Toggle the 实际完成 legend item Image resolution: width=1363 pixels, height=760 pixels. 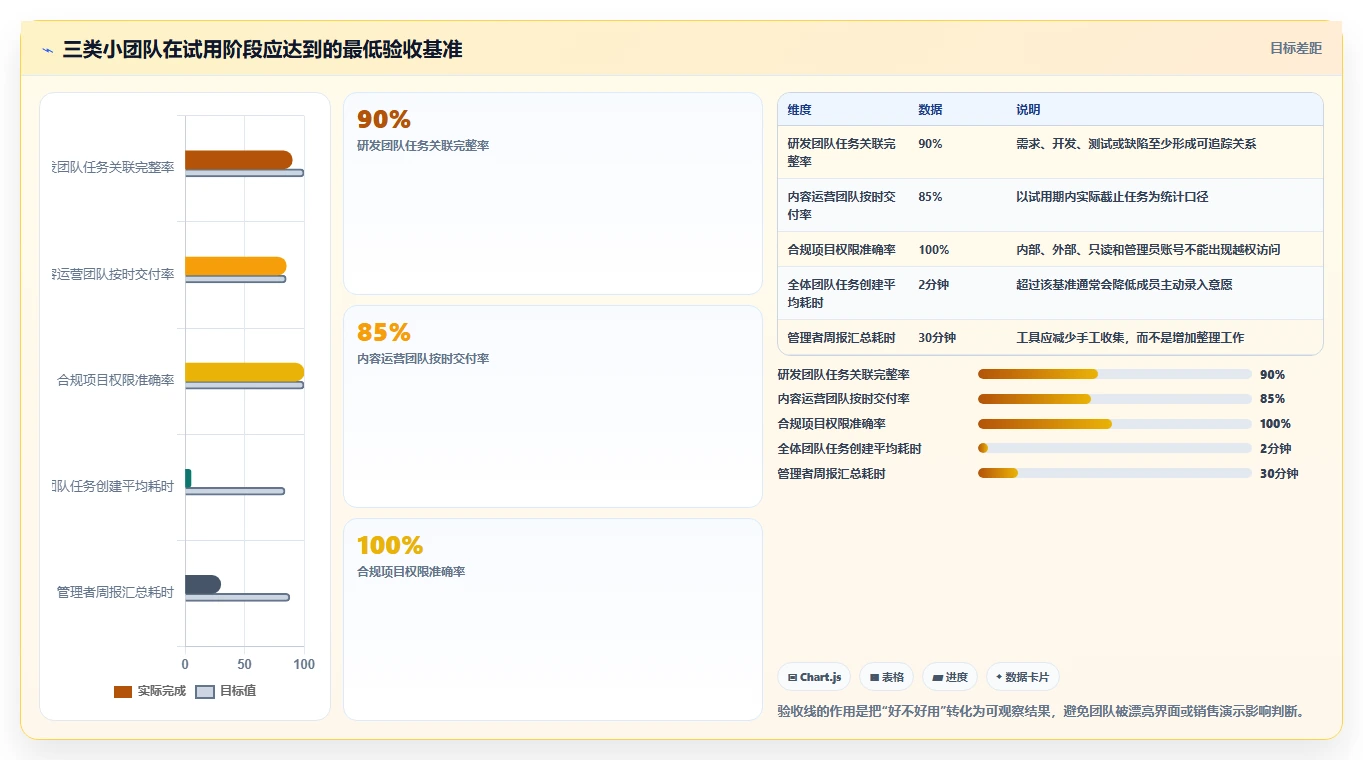(x=150, y=691)
